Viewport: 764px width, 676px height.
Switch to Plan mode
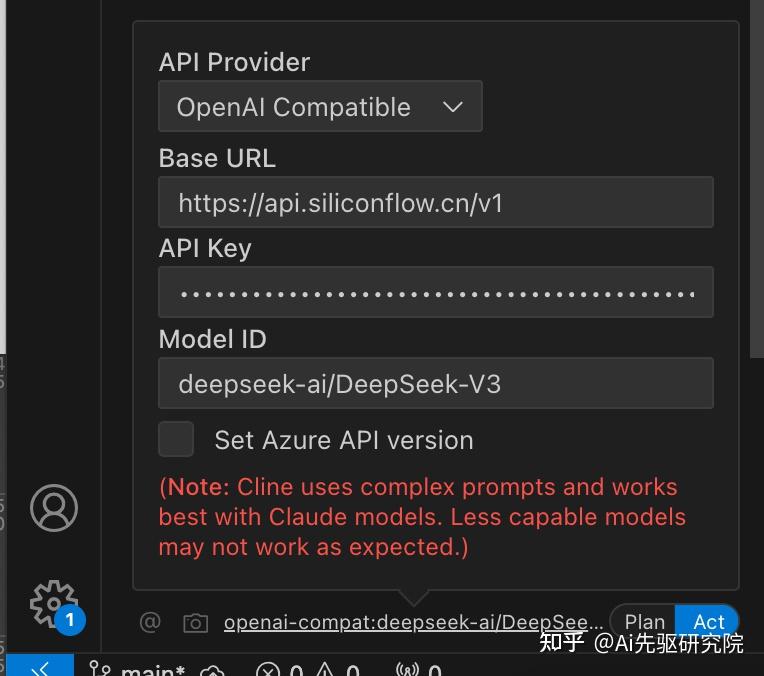coord(645,621)
